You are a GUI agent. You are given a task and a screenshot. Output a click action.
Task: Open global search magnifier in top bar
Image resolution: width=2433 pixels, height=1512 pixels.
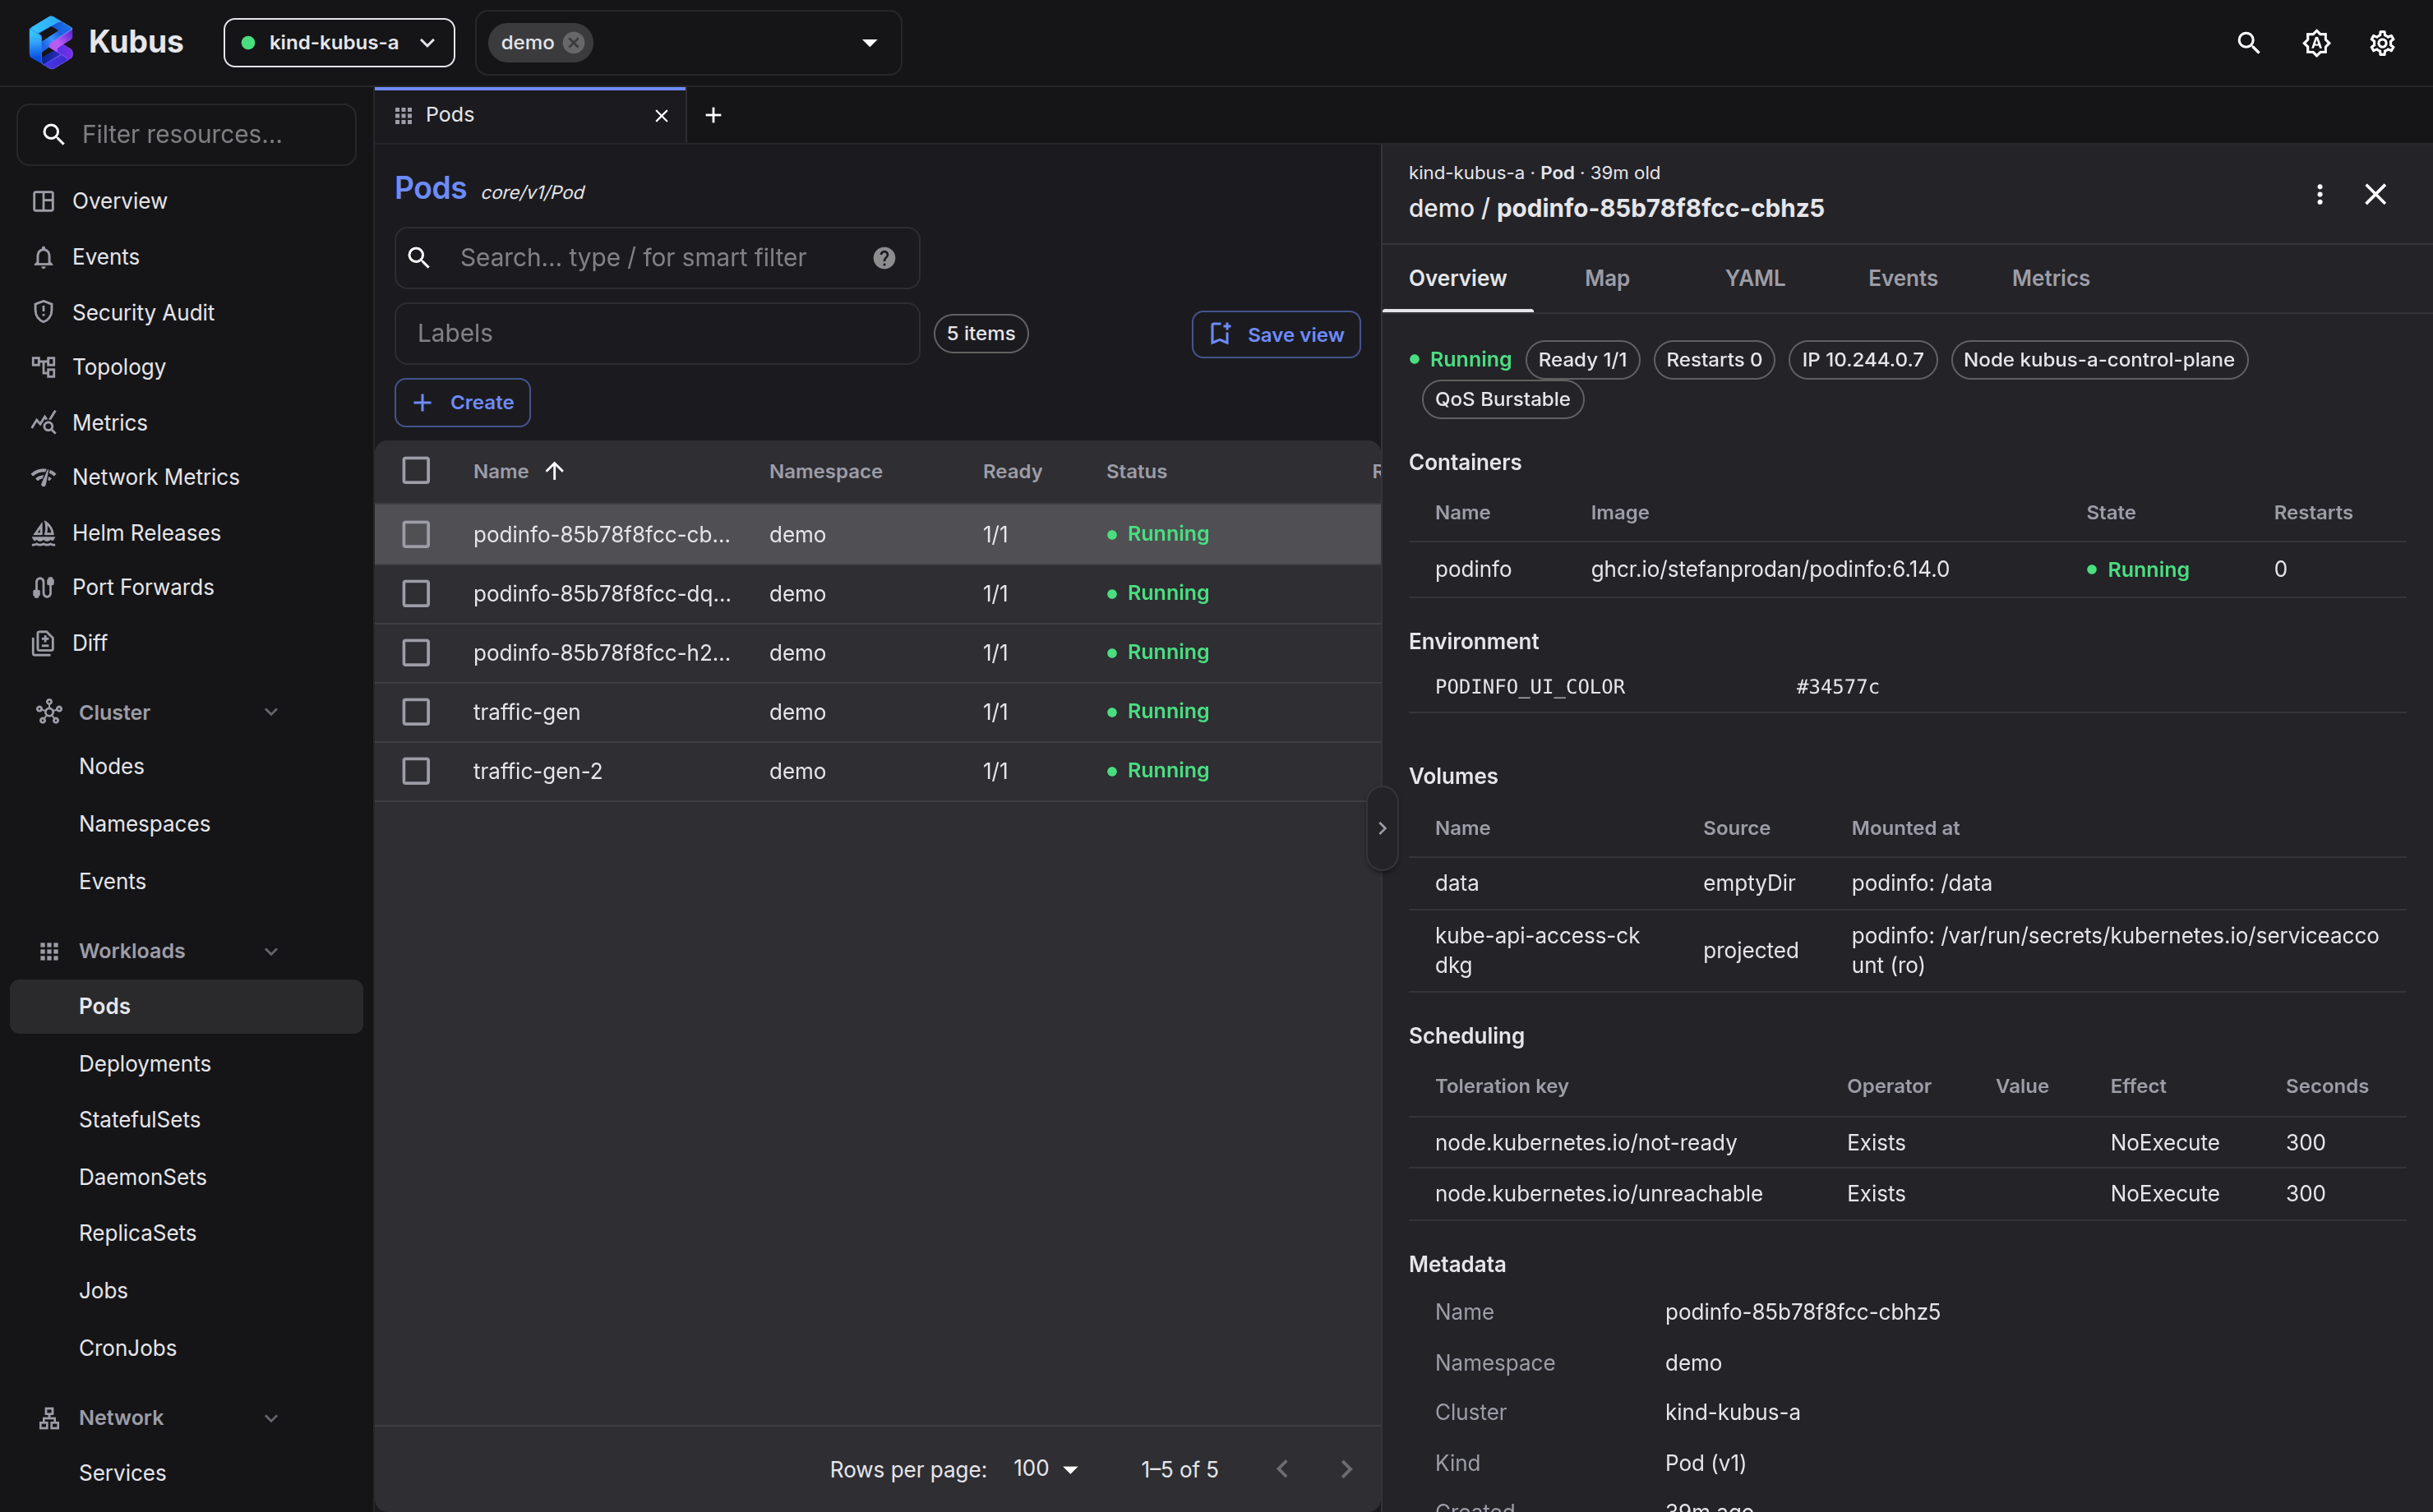point(2248,43)
